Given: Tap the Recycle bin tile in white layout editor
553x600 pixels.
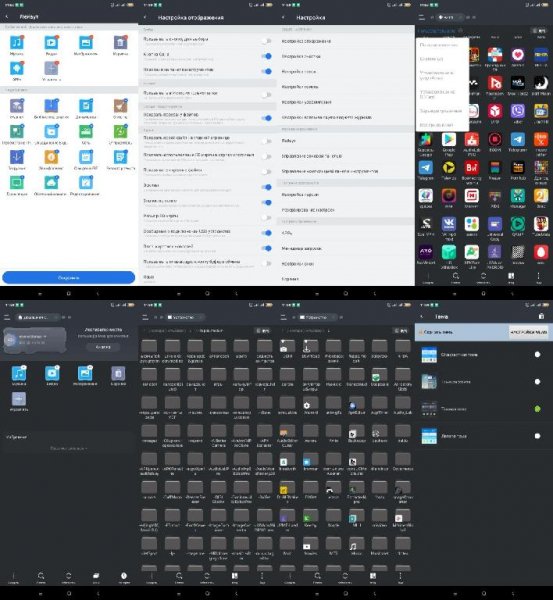Looking at the screenshot, I should coord(120,42).
